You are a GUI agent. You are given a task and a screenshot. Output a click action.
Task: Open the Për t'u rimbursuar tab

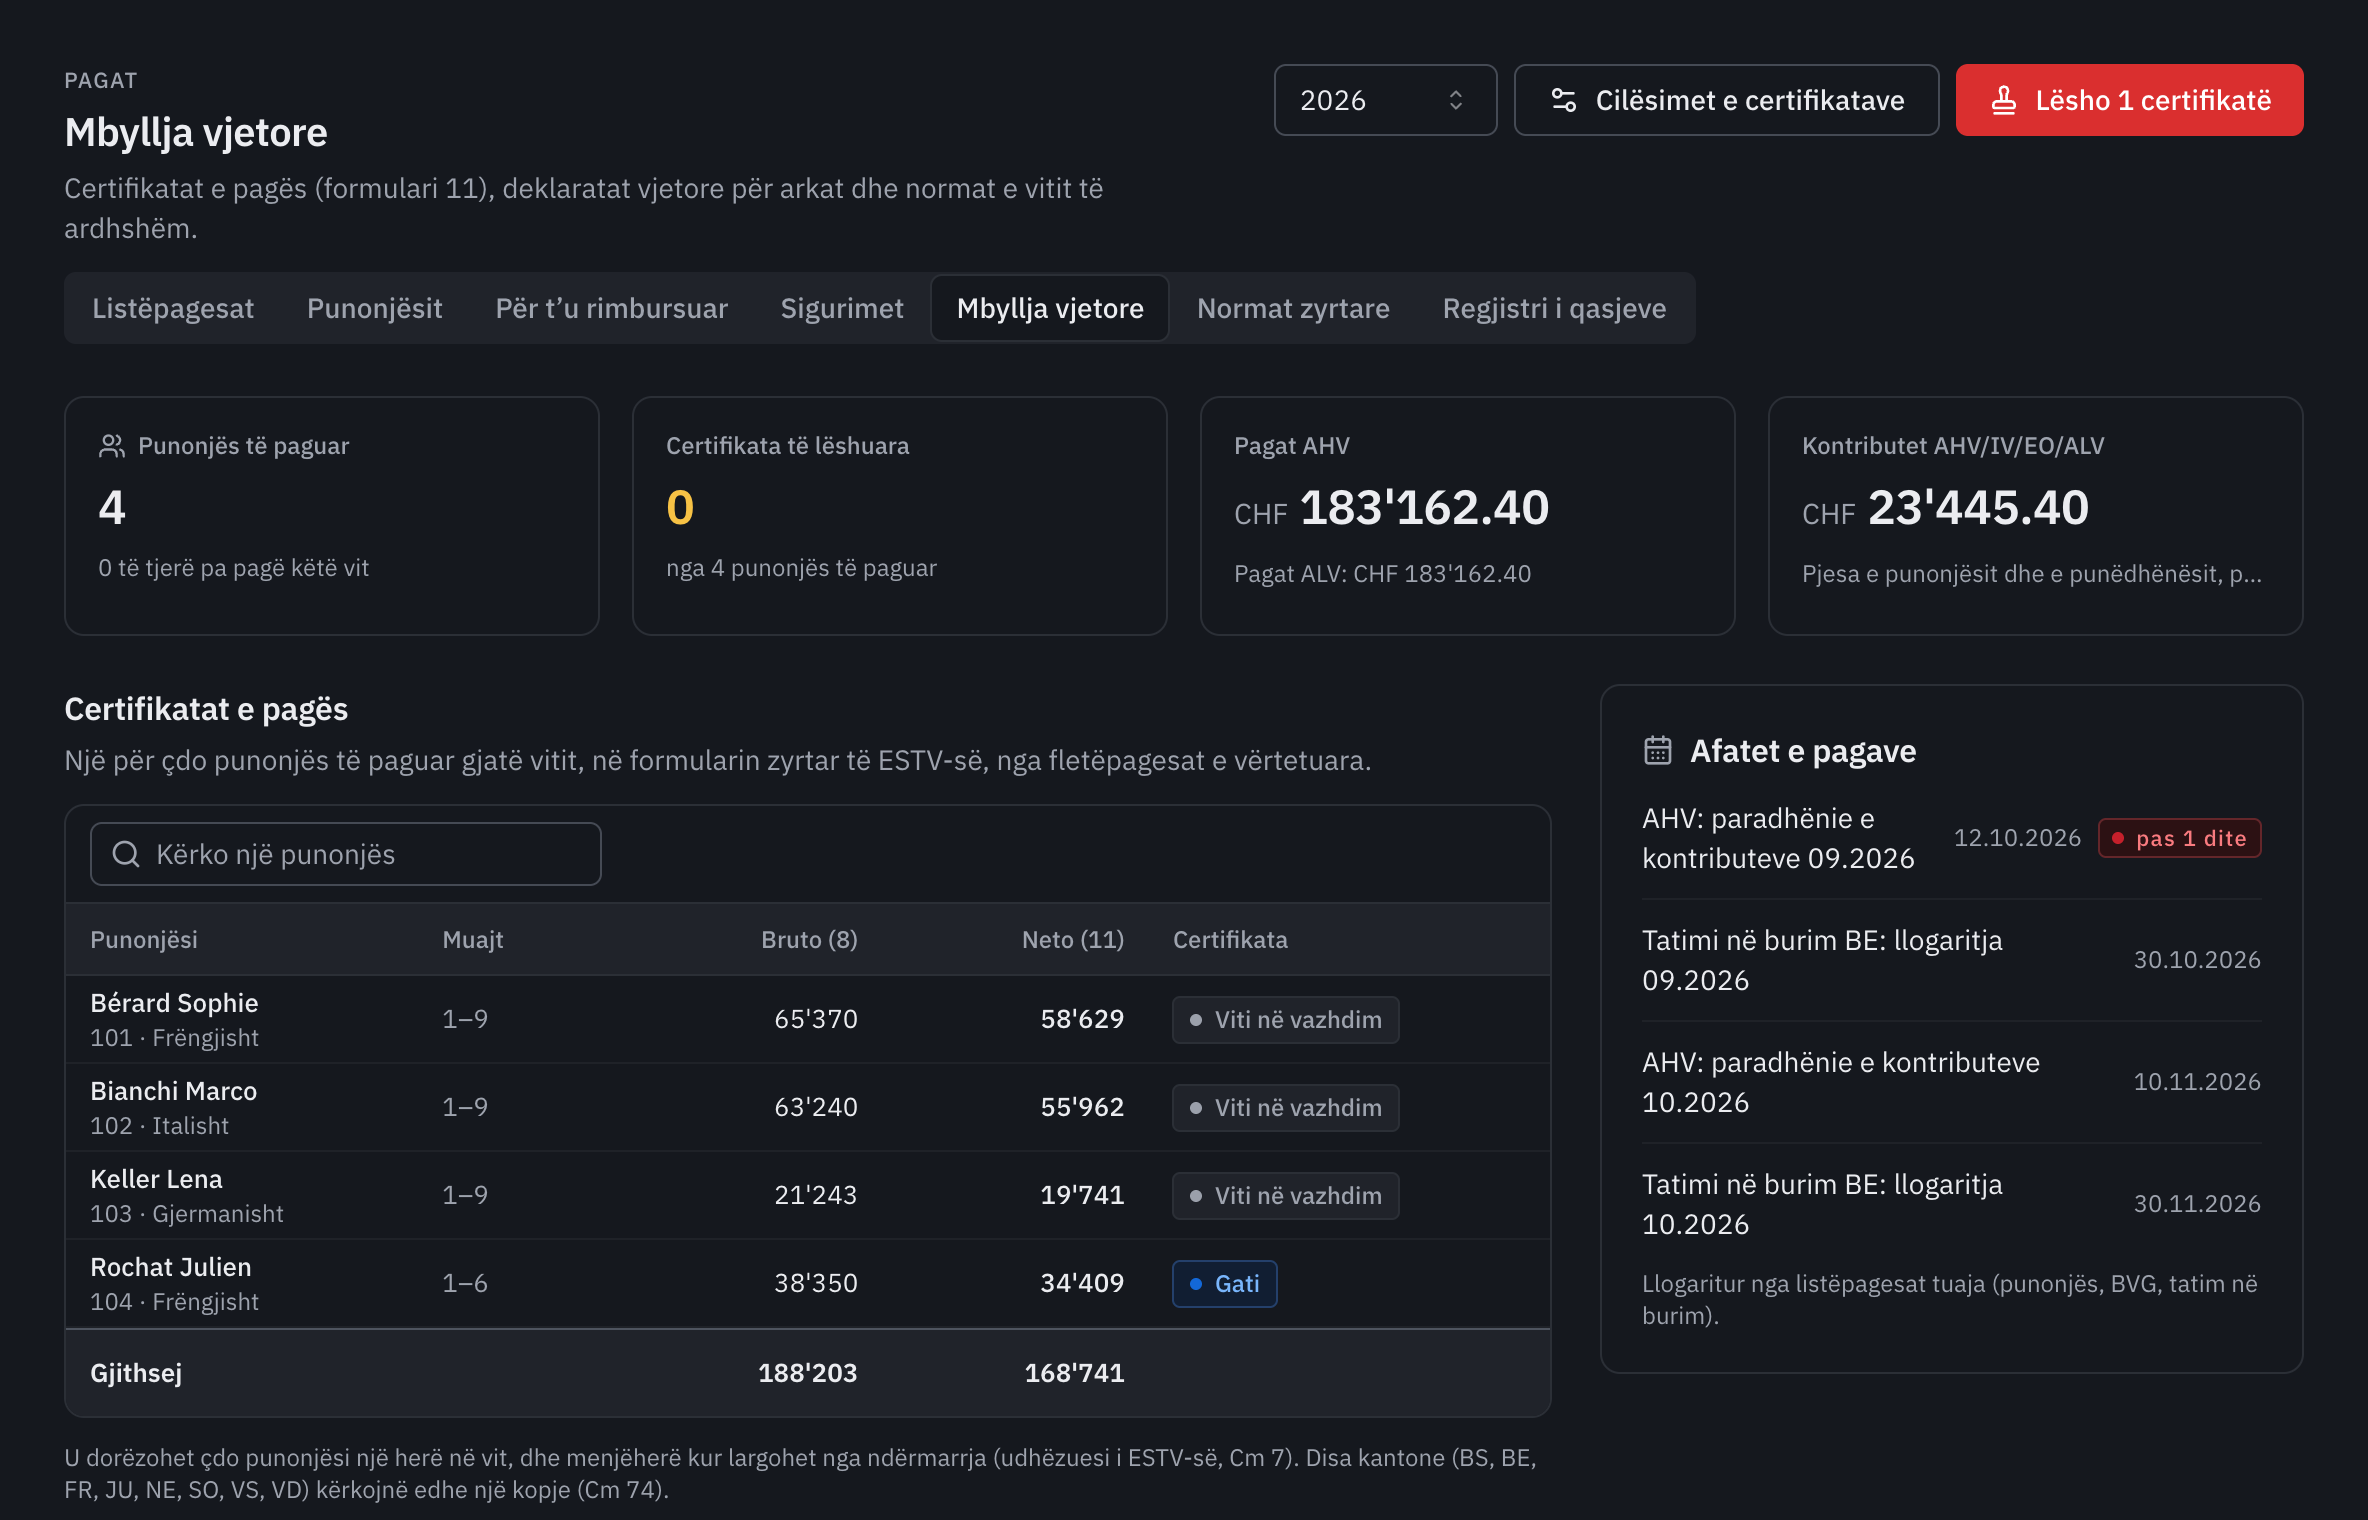(x=611, y=308)
